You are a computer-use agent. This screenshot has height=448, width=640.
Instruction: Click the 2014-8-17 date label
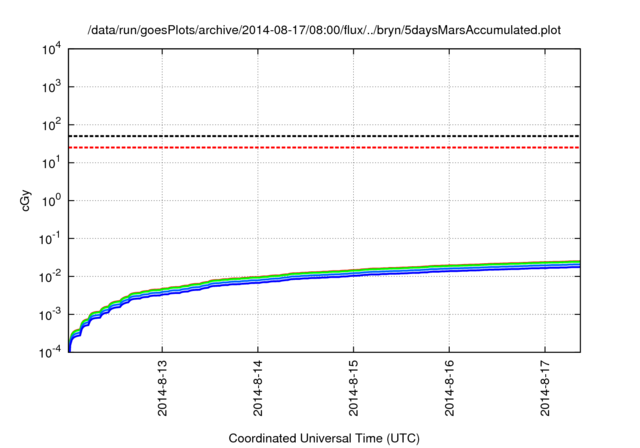click(545, 388)
